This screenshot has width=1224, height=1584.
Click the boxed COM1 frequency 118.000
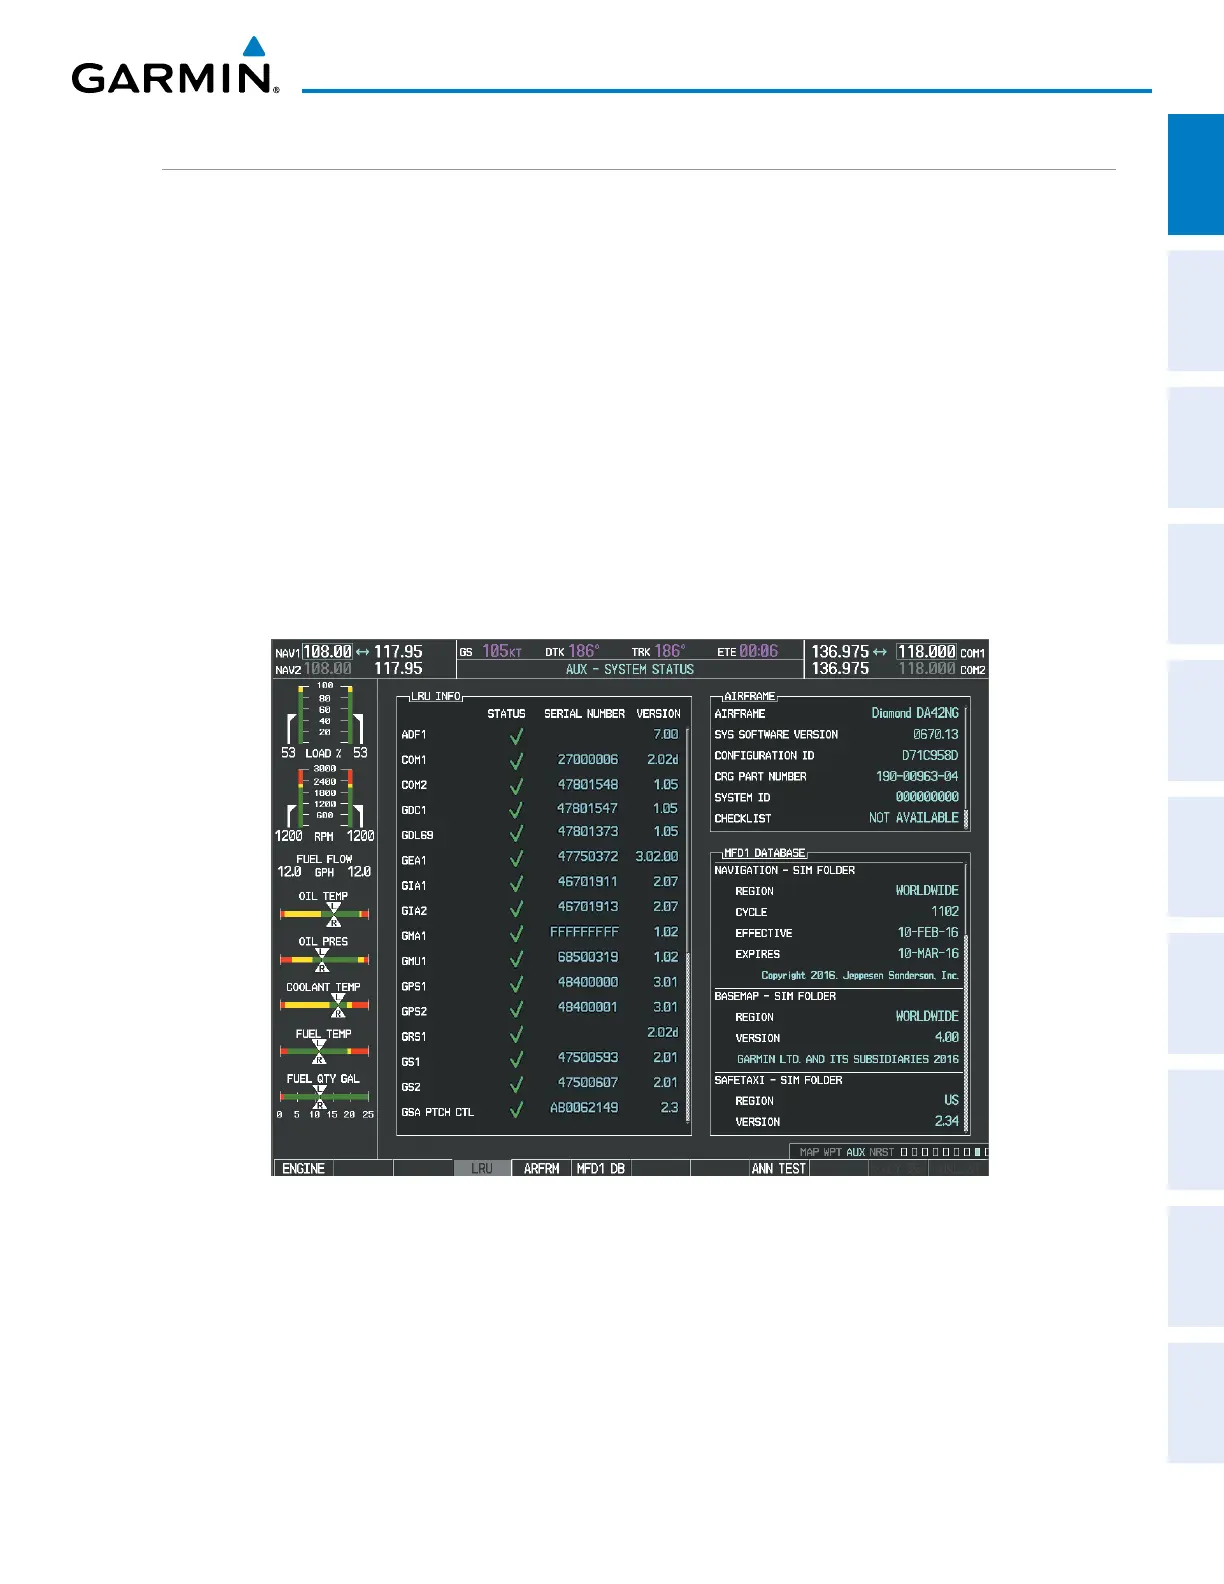[926, 652]
